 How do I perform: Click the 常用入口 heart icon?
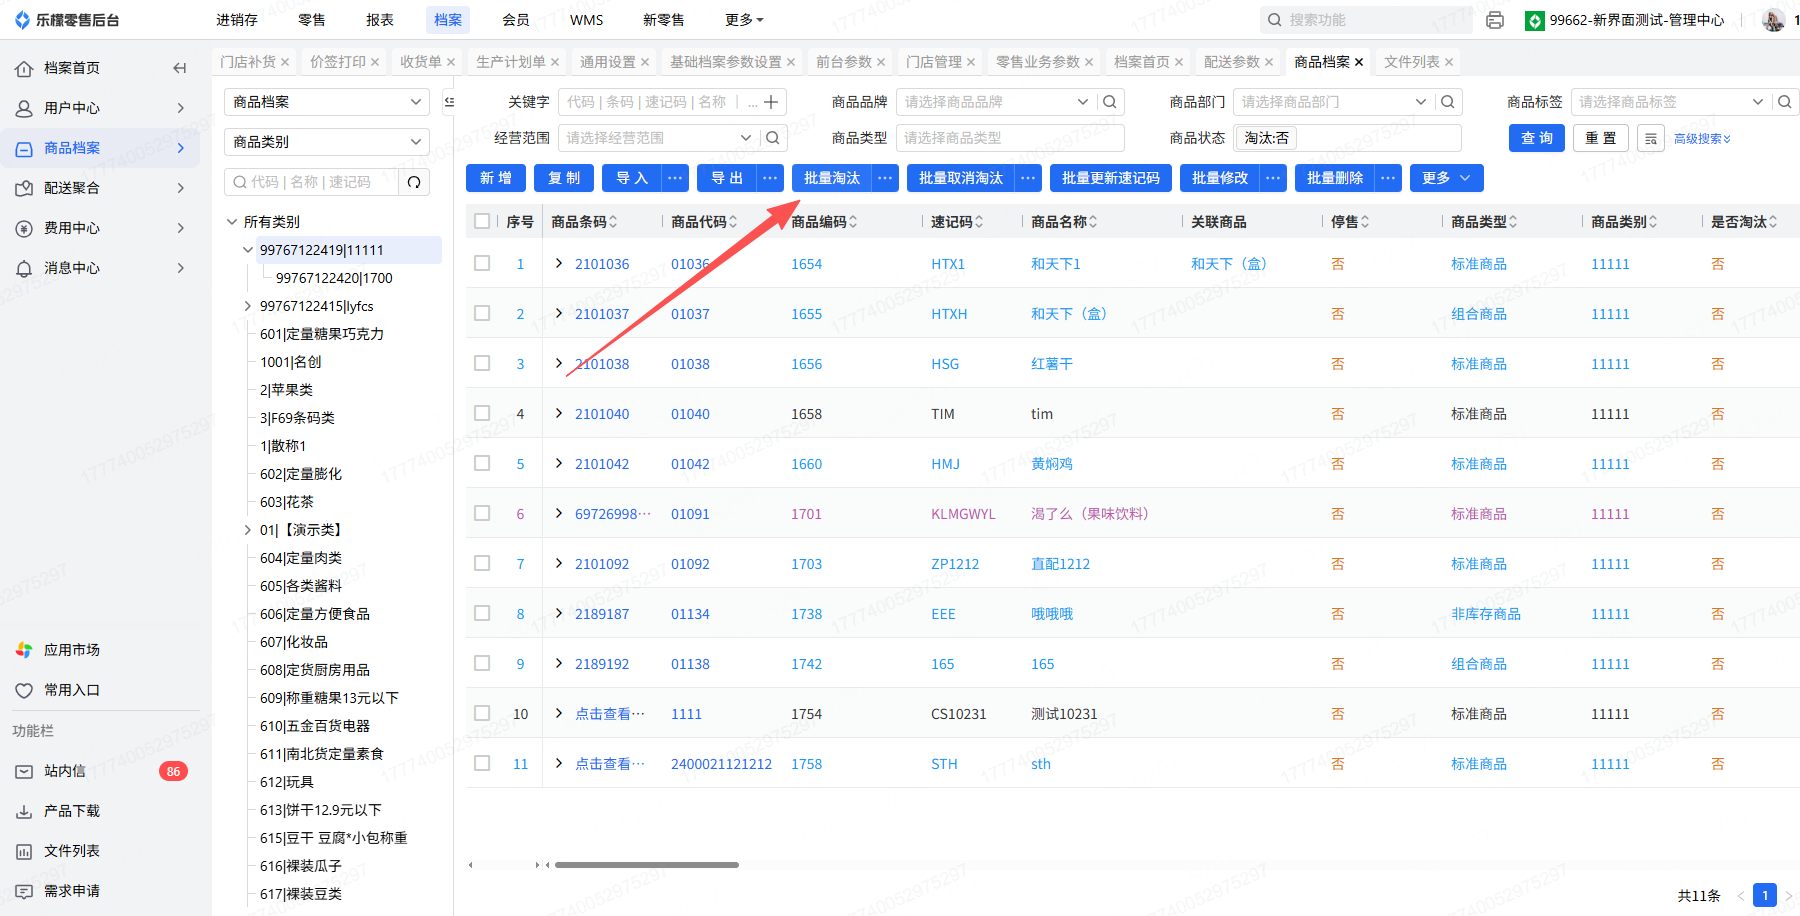click(24, 690)
